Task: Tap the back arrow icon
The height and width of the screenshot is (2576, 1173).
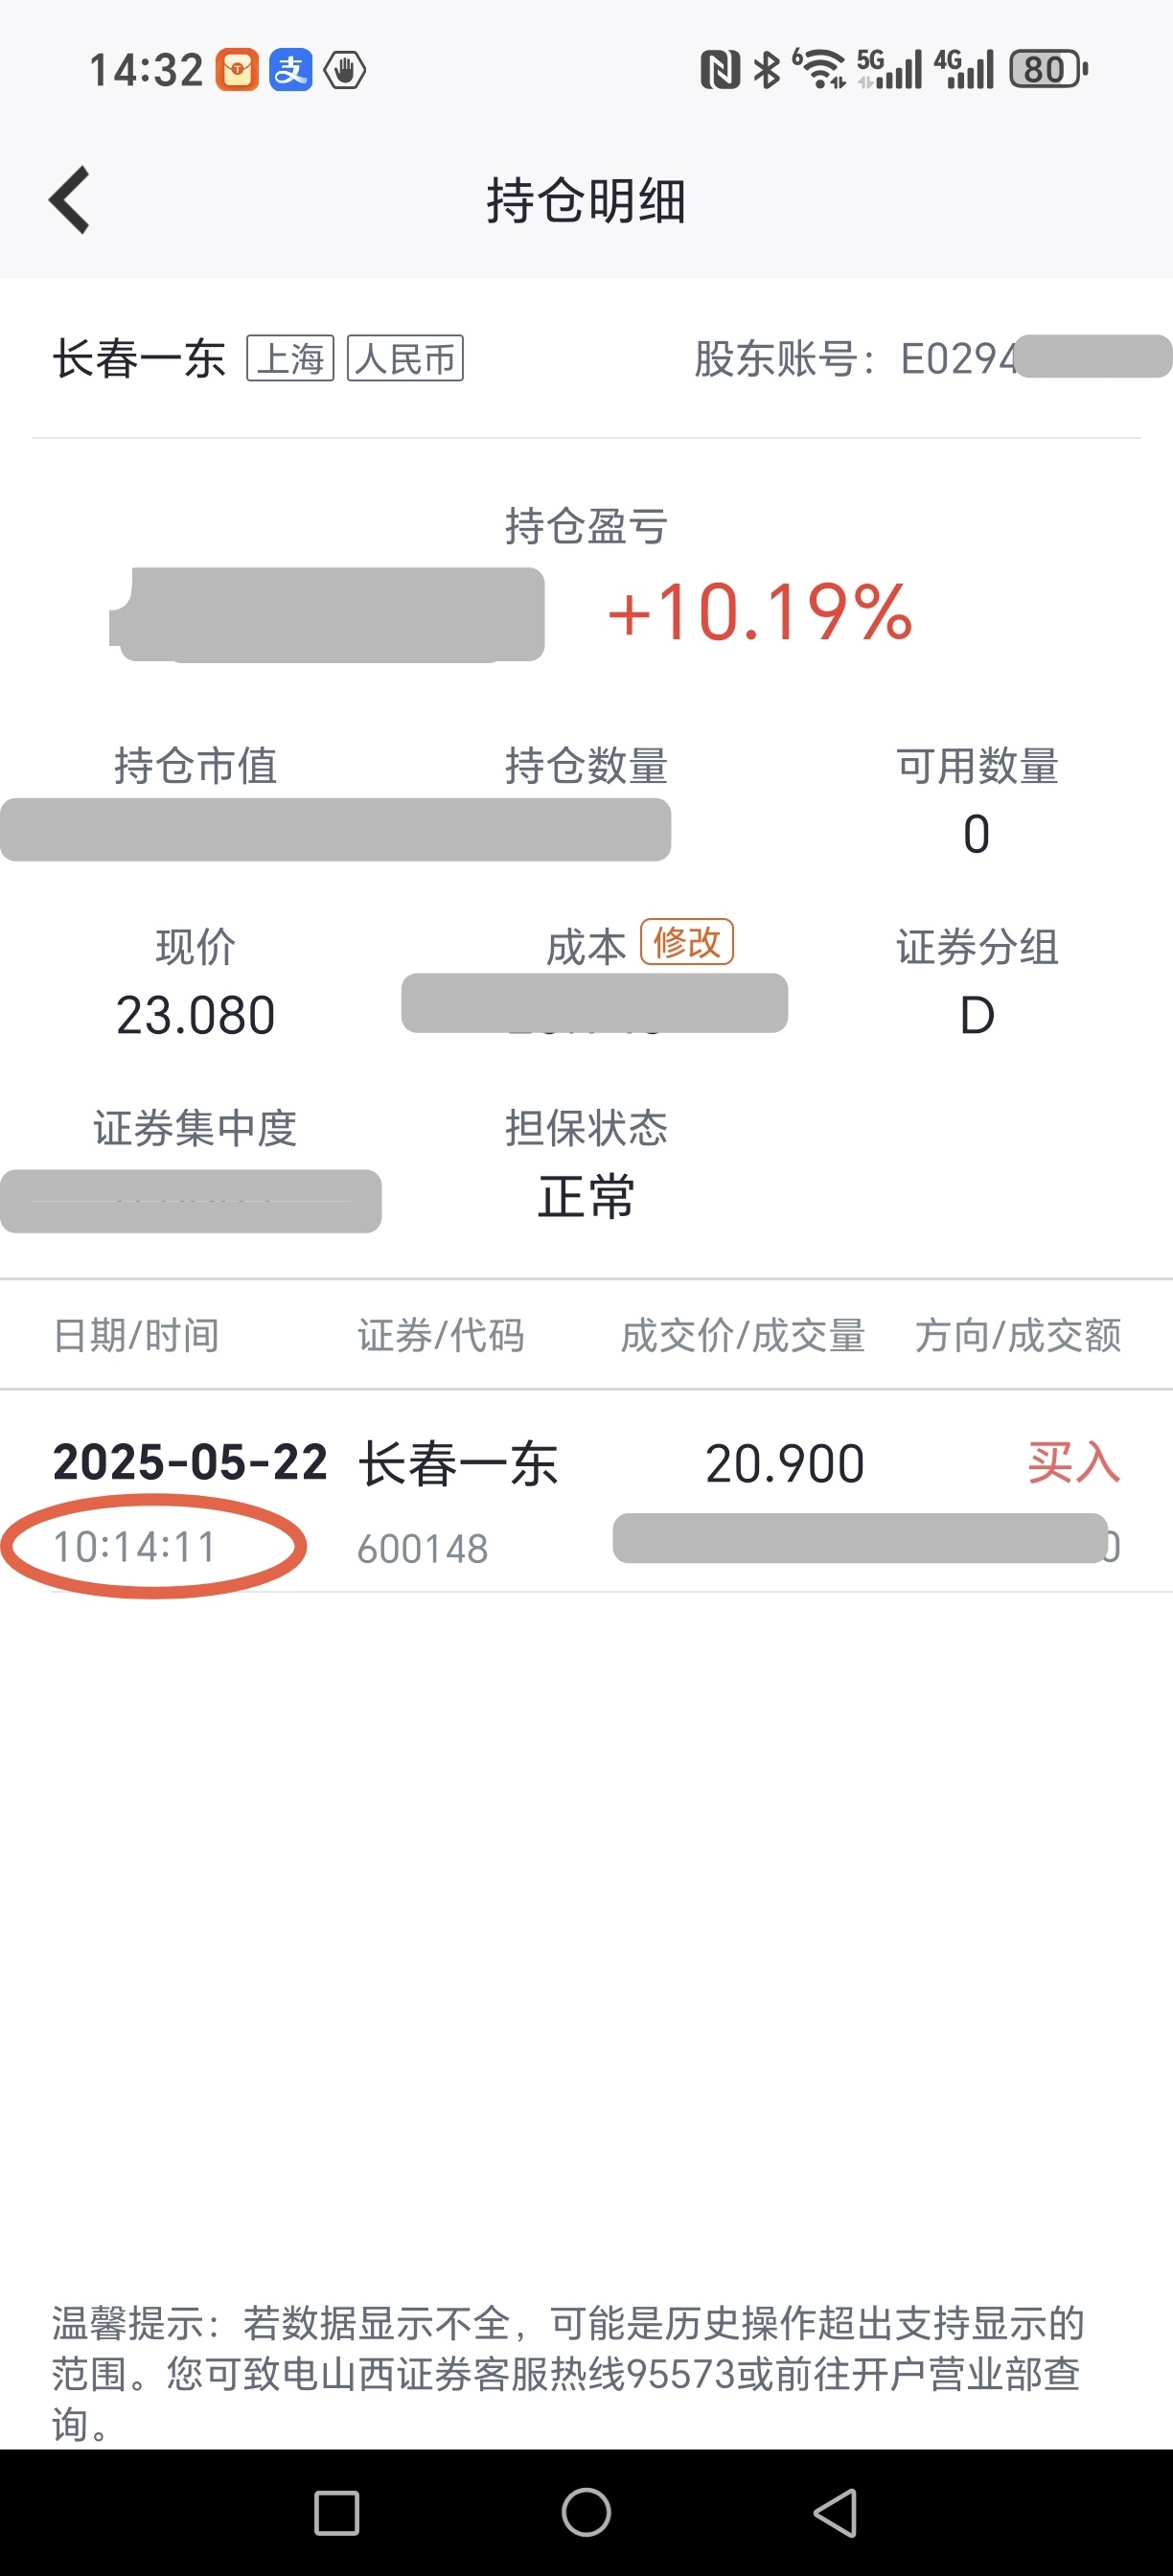Action: [x=70, y=200]
